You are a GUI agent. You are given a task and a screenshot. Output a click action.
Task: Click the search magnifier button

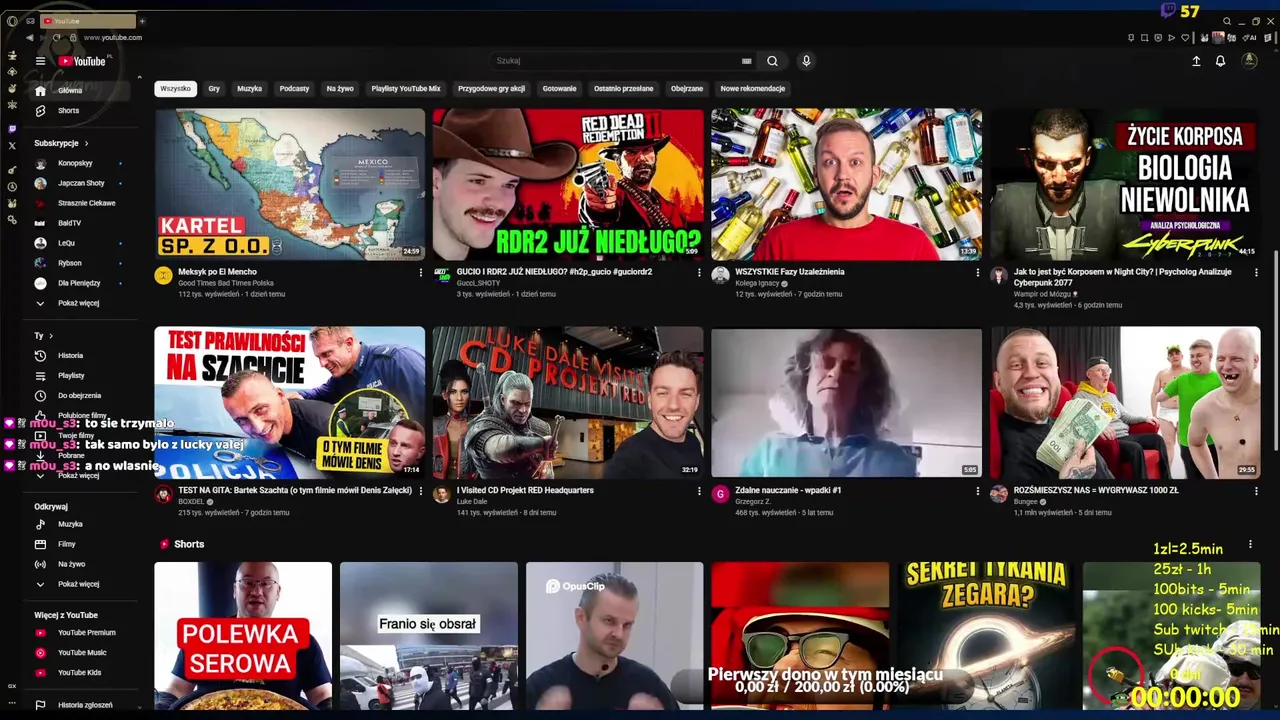(x=772, y=61)
